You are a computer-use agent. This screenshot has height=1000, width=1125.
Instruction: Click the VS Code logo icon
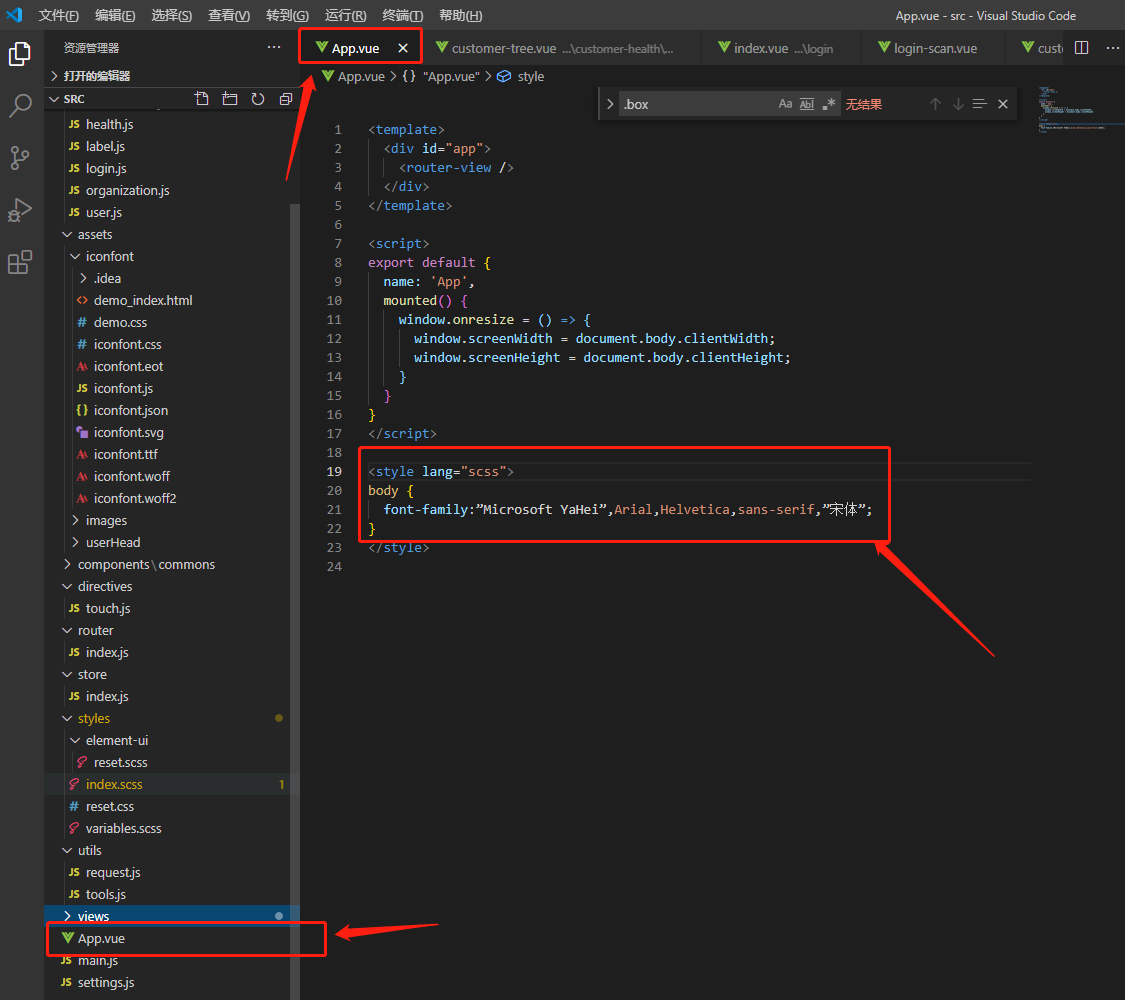14,15
